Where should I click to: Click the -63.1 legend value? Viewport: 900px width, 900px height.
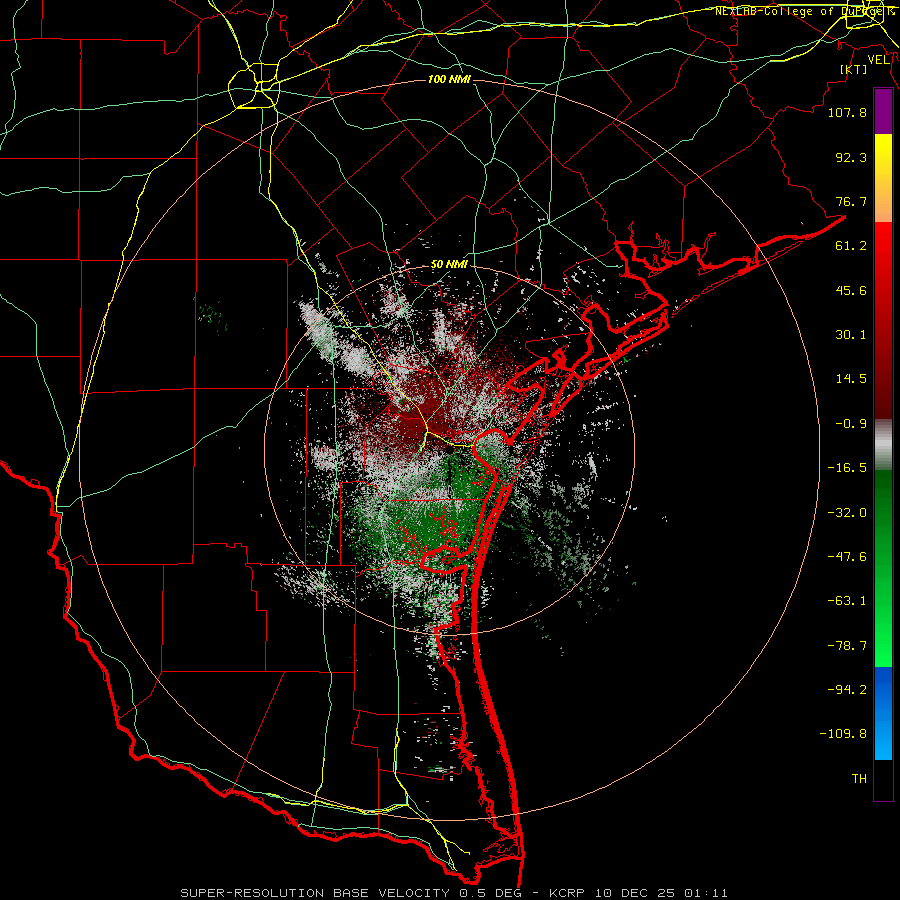[x=847, y=601]
